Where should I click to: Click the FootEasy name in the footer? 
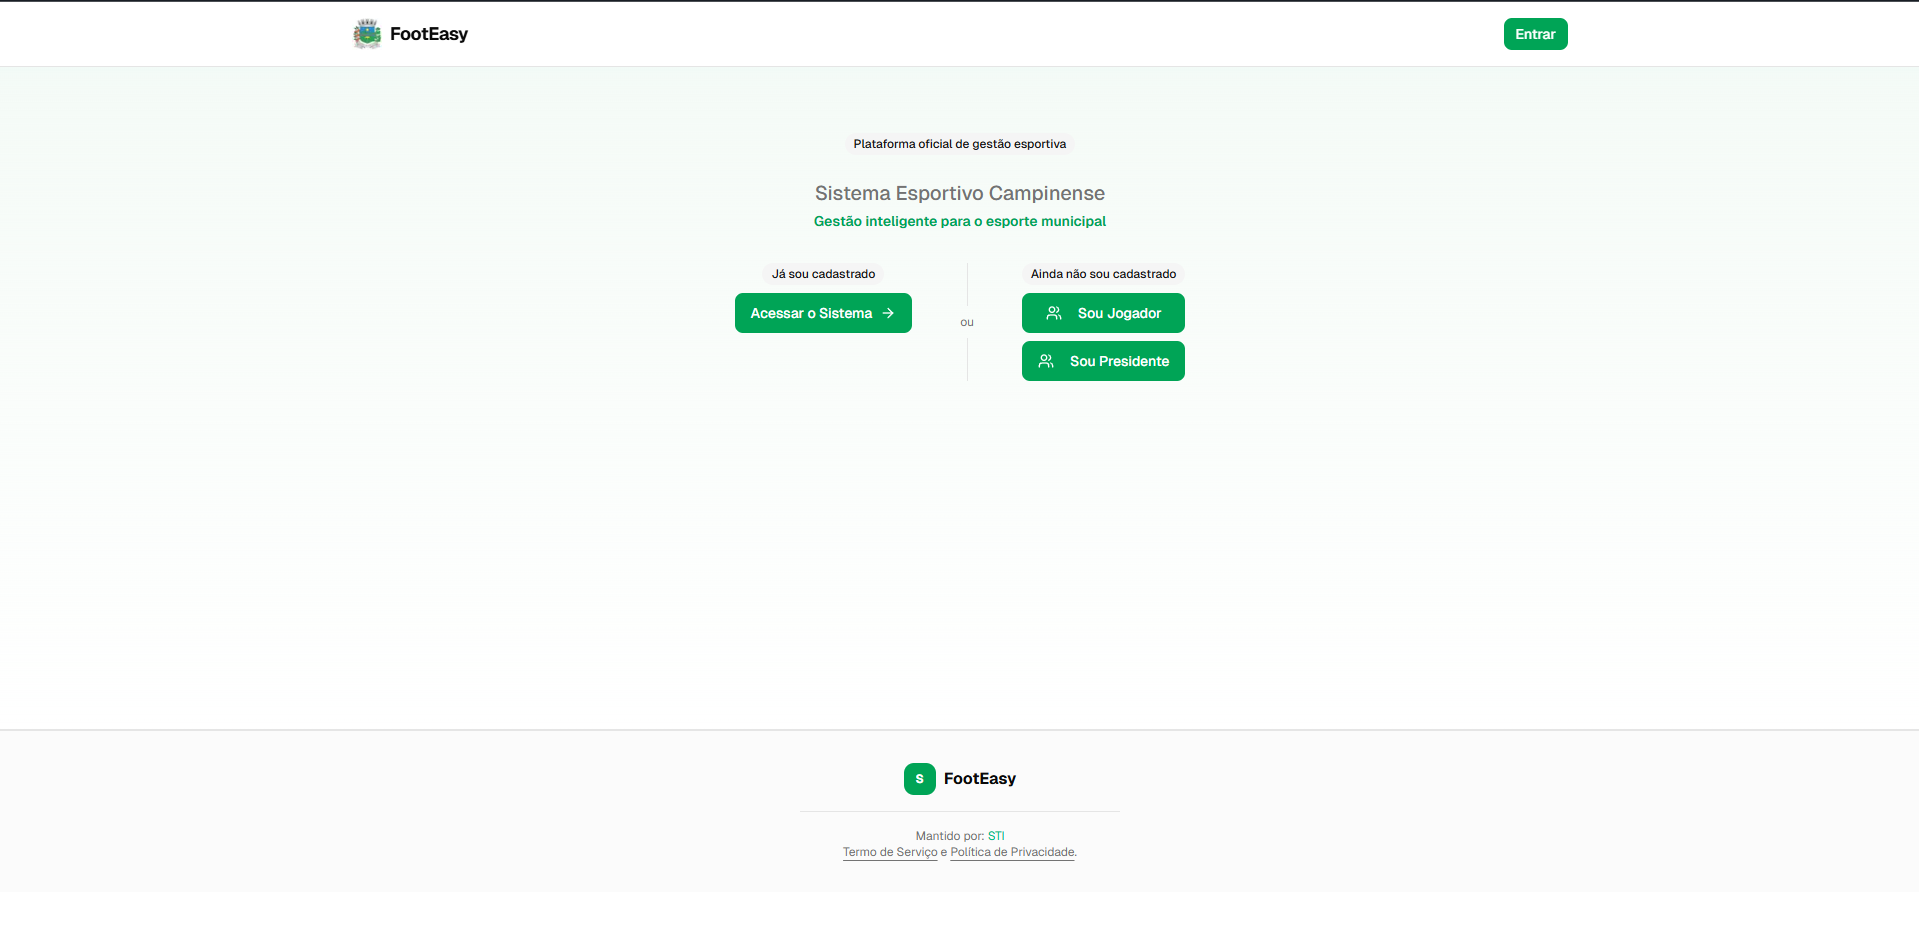979,779
